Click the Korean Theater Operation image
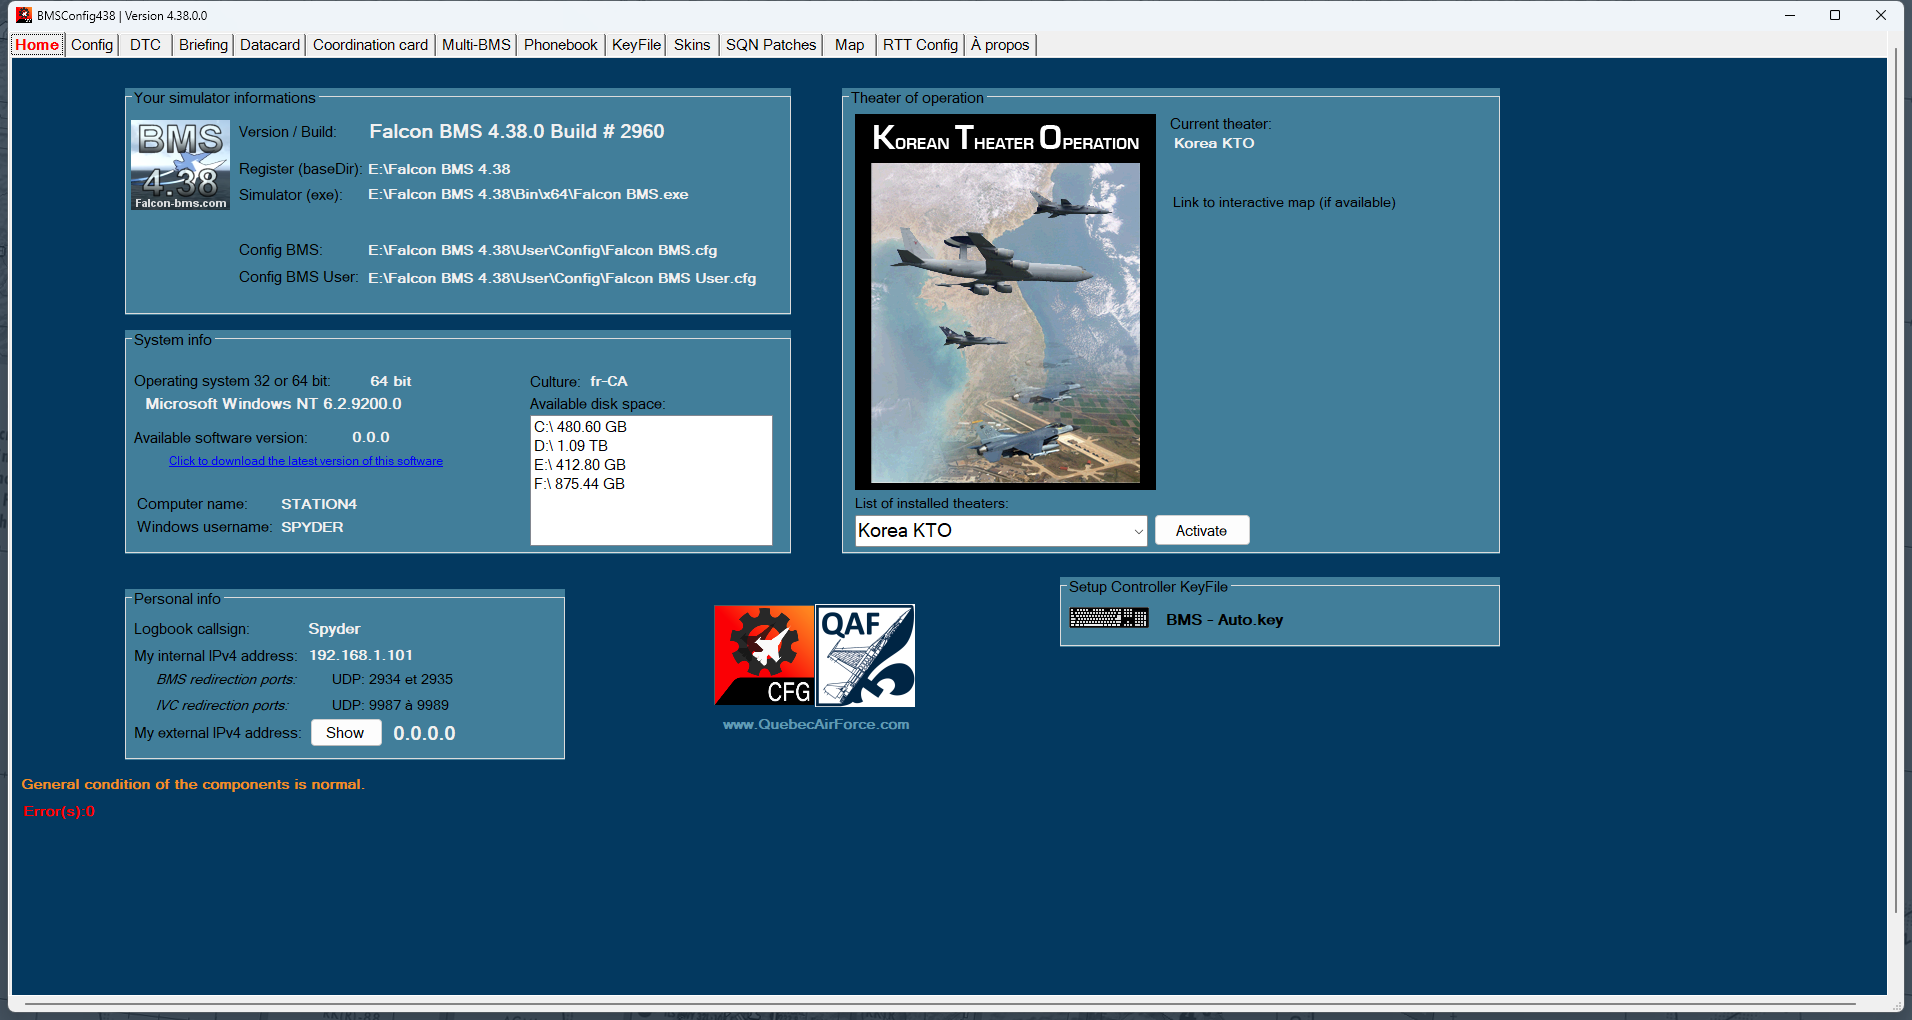Image resolution: width=1912 pixels, height=1020 pixels. coord(1005,302)
